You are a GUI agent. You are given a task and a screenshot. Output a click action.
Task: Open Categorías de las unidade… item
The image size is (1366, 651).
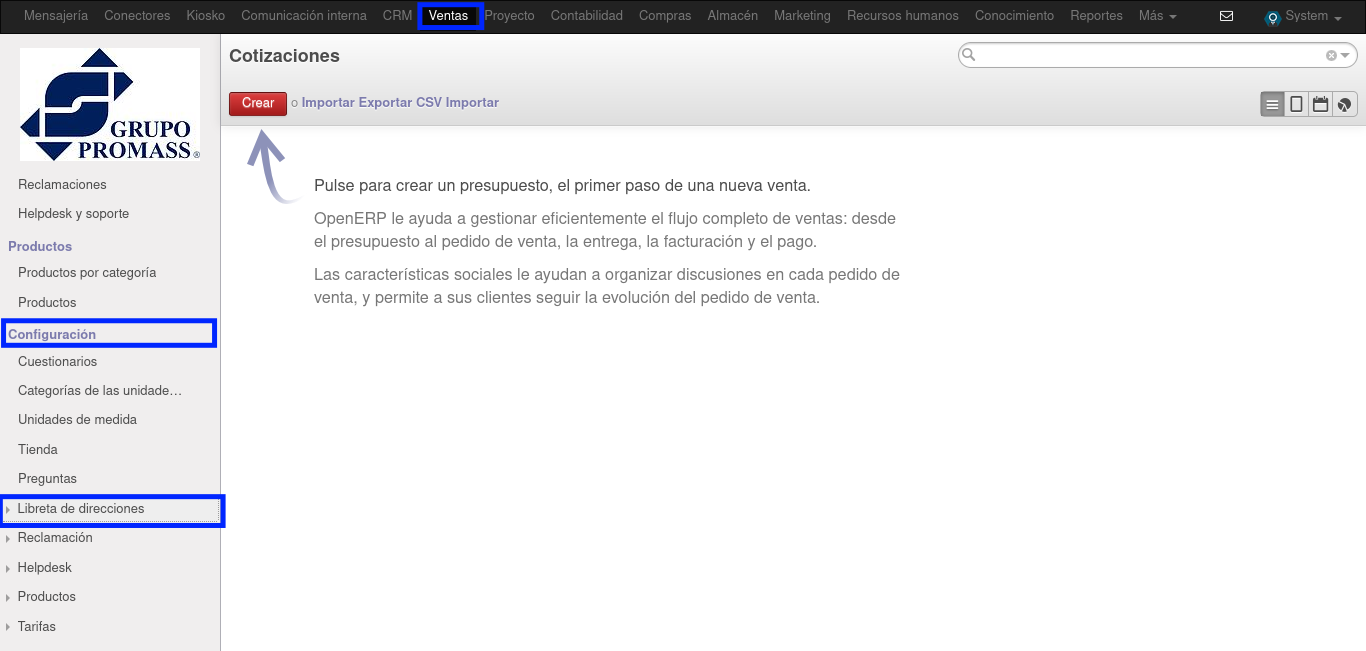(100, 391)
